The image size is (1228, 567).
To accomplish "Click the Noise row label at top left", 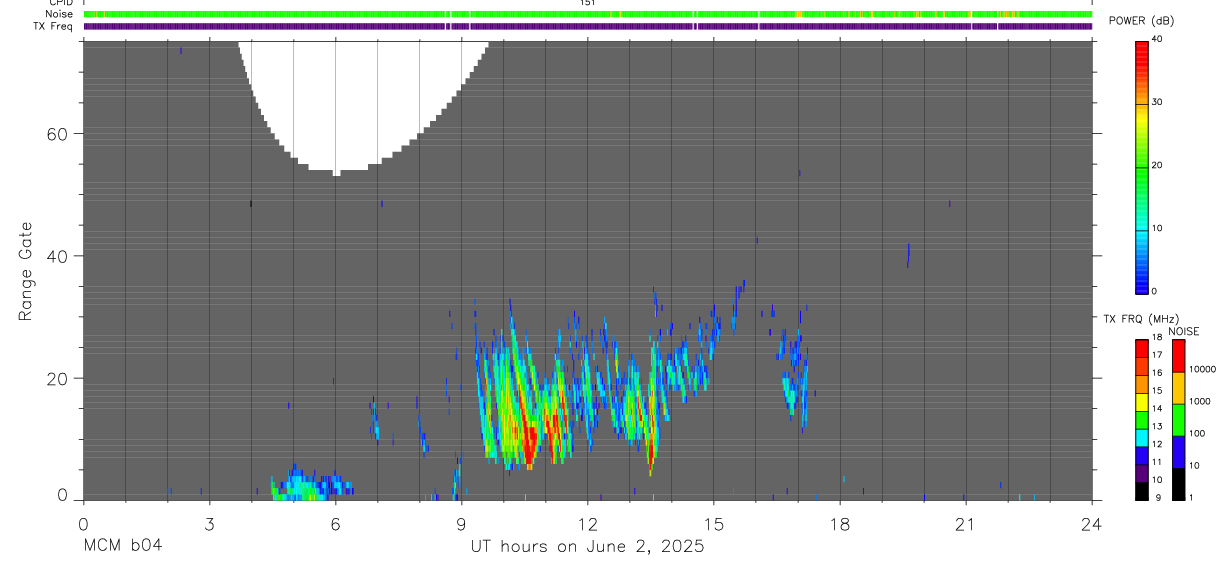I will pos(59,14).
